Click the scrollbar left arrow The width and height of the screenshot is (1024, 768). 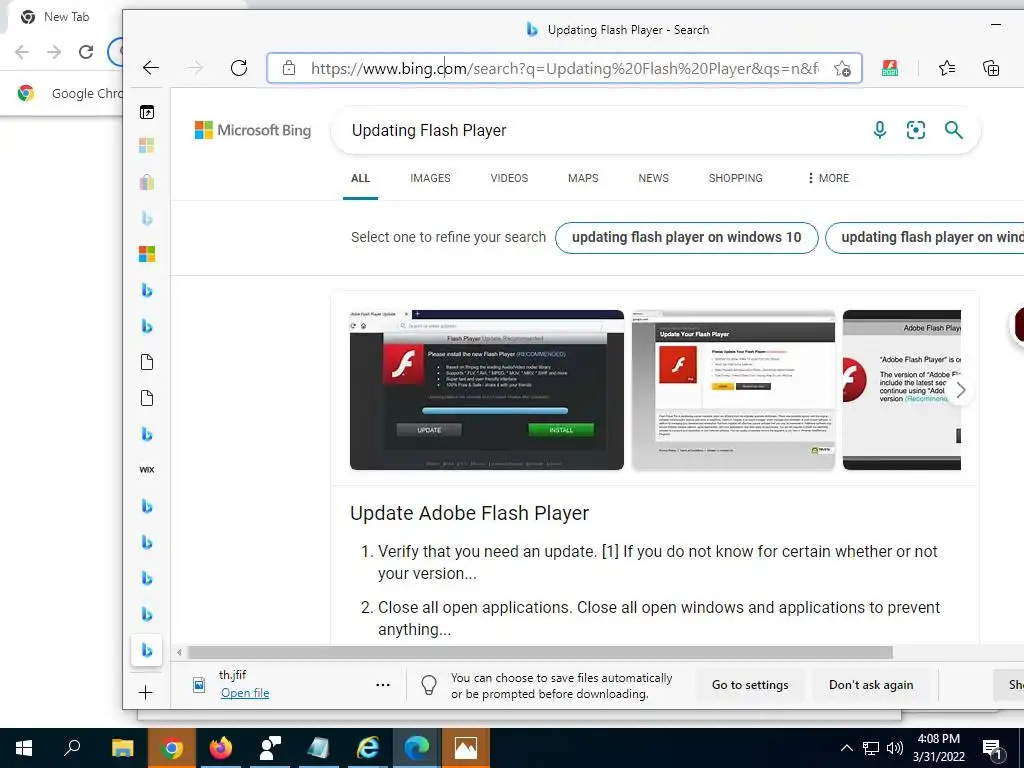click(x=179, y=652)
